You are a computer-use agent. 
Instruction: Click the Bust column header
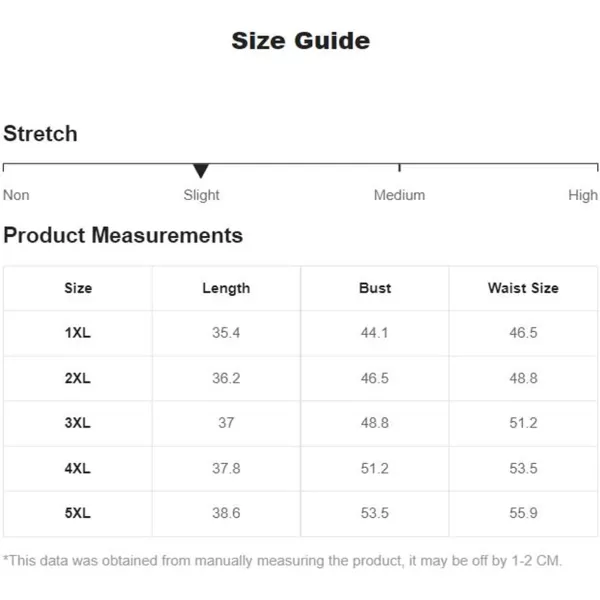pos(375,288)
